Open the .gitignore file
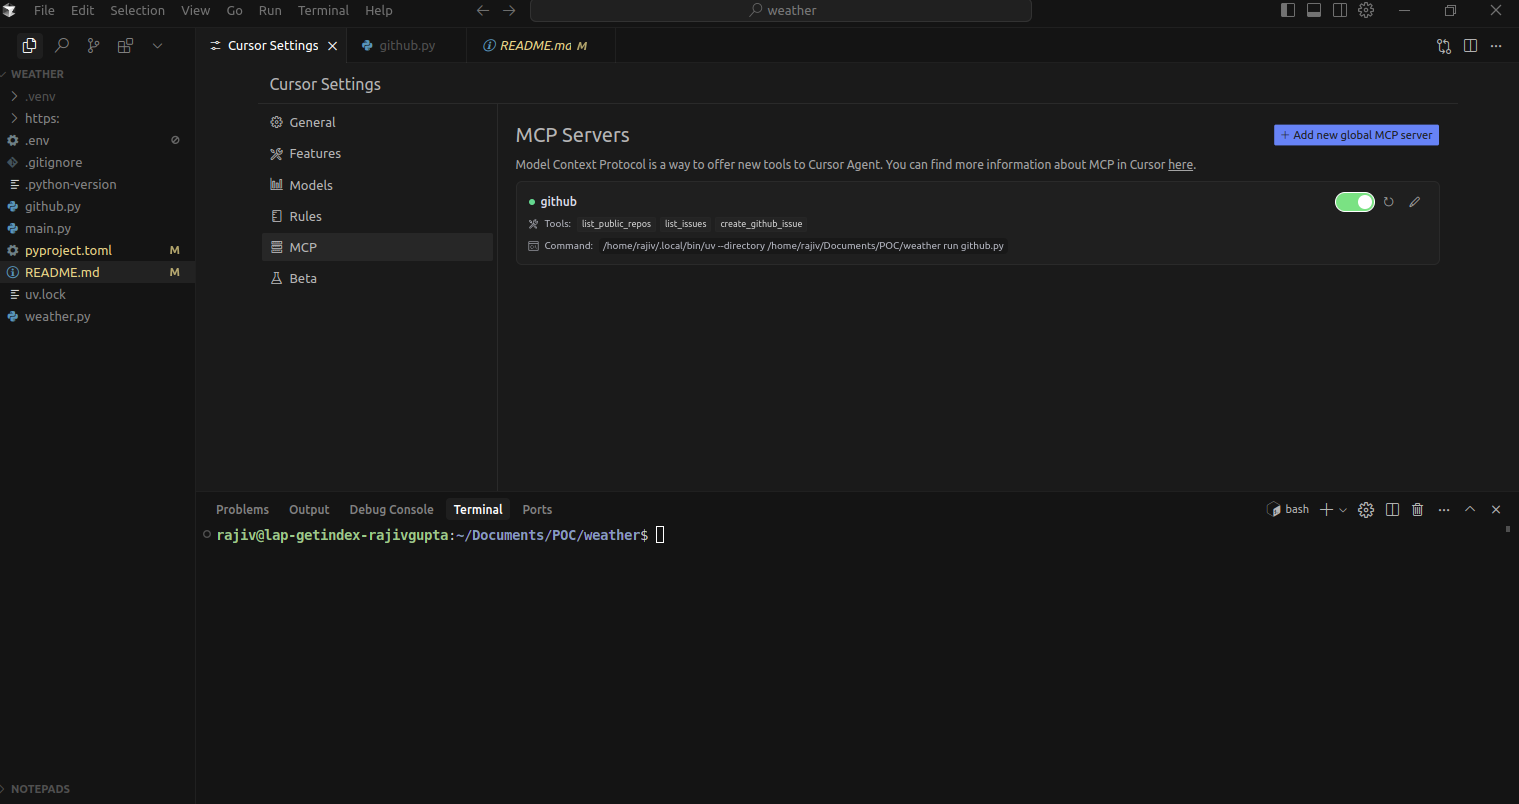This screenshot has width=1519, height=804. pyautogui.click(x=97, y=162)
